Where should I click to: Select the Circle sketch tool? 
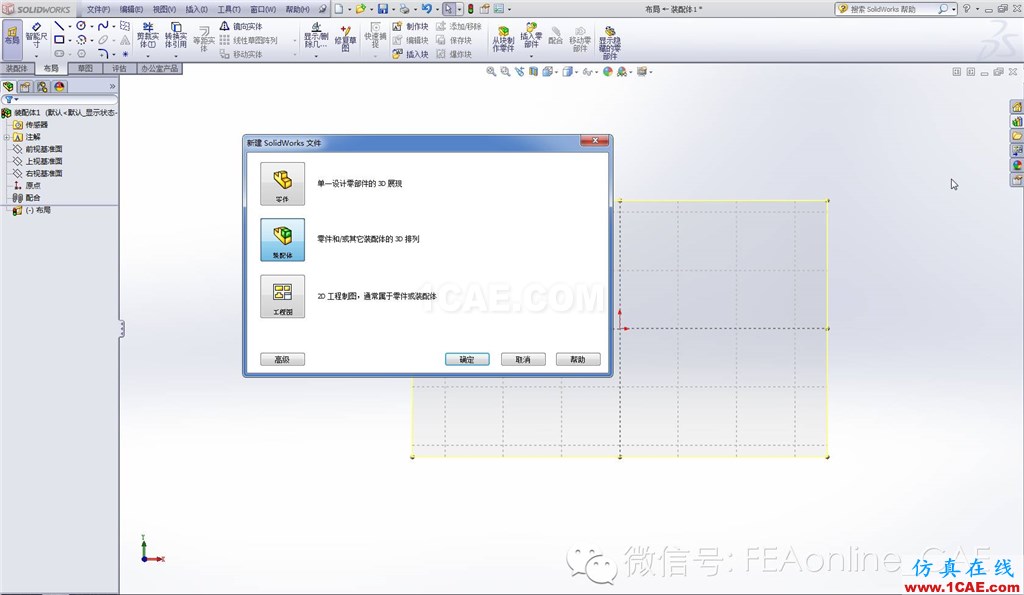pos(81,25)
